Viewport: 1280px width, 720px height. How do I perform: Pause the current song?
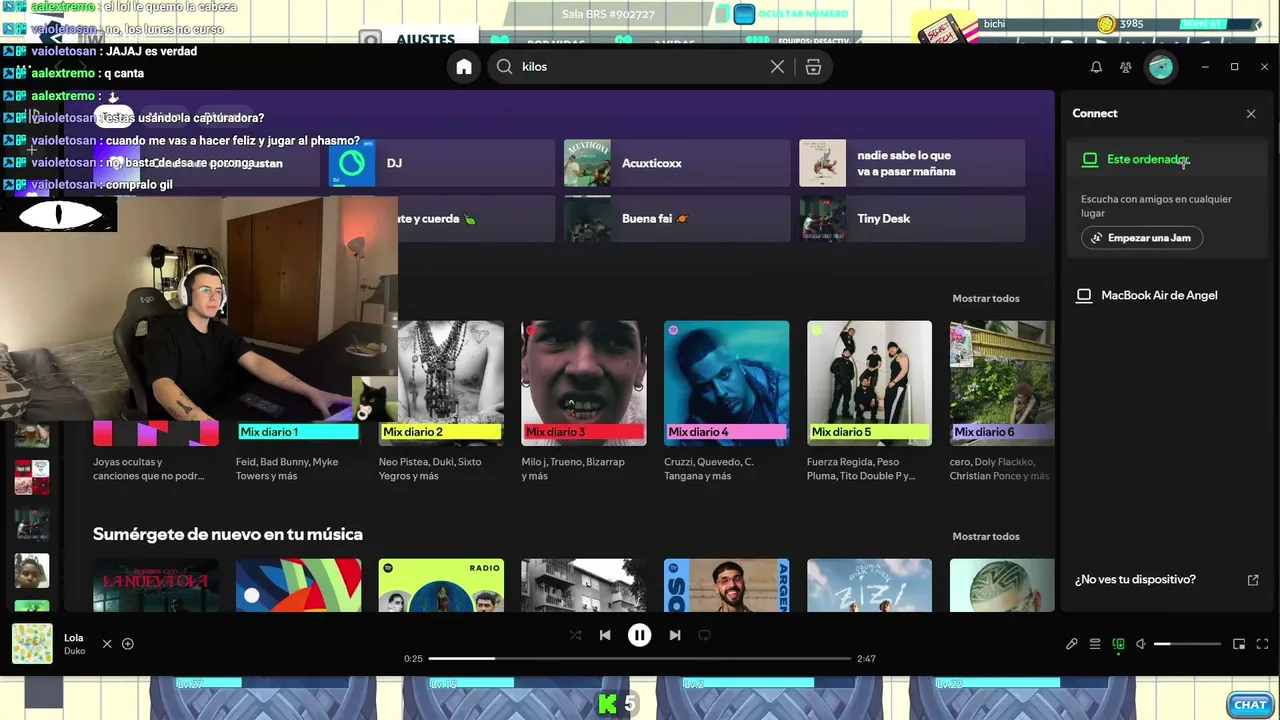(x=640, y=635)
